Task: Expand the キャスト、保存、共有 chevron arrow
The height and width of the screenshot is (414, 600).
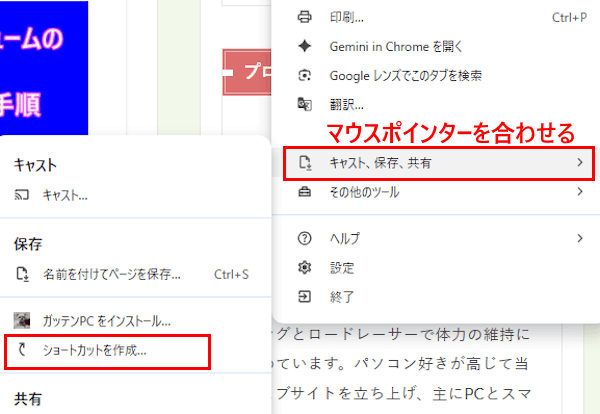Action: [x=580, y=163]
